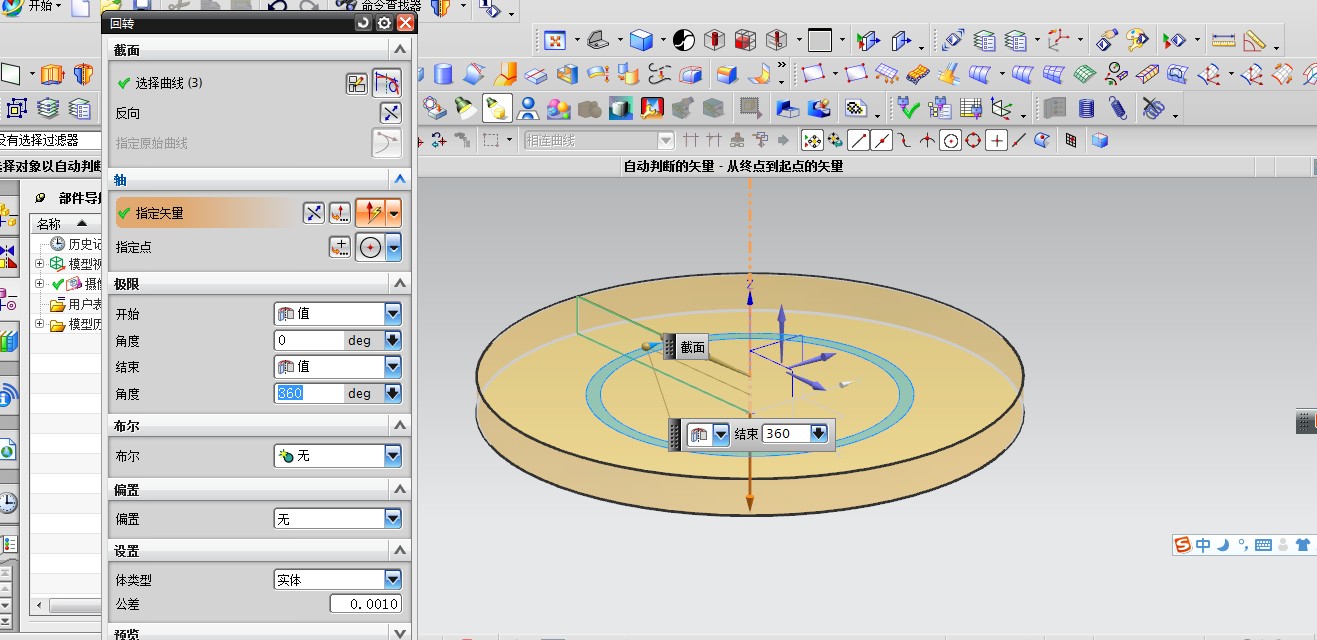This screenshot has width=1317, height=640.
Task: Click the reverse direction icon beside 反向
Action: (x=390, y=113)
